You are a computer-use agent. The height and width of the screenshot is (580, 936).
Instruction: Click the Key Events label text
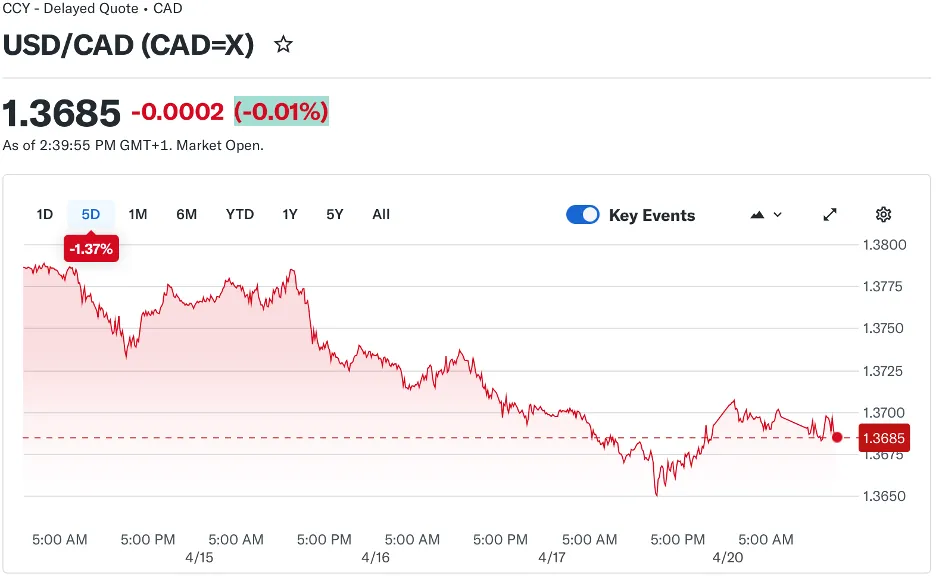click(651, 215)
